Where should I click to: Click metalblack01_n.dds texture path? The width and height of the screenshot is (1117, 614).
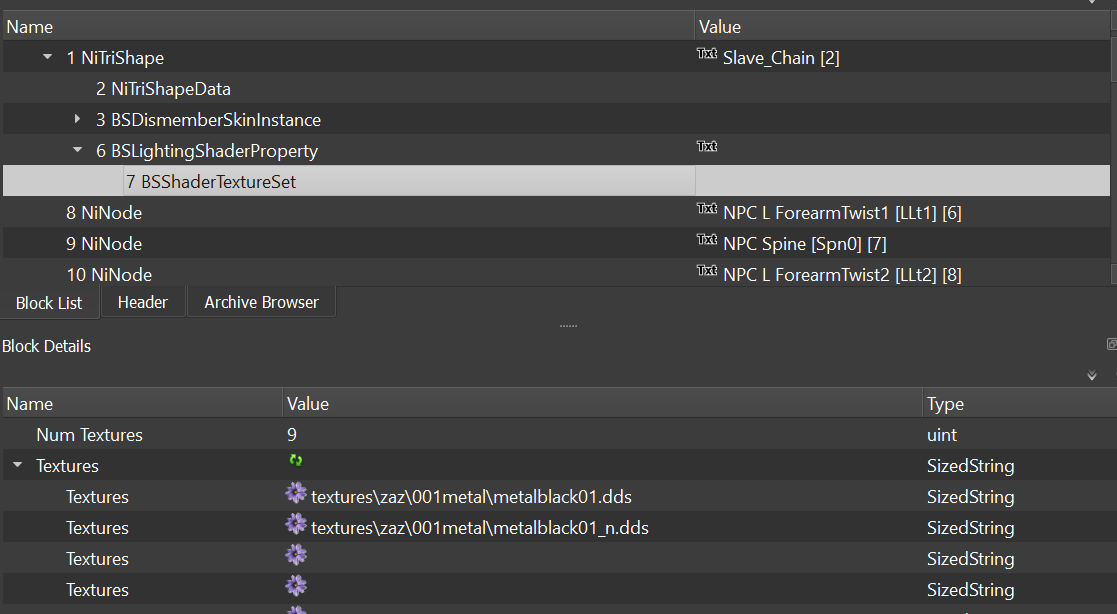click(x=479, y=528)
